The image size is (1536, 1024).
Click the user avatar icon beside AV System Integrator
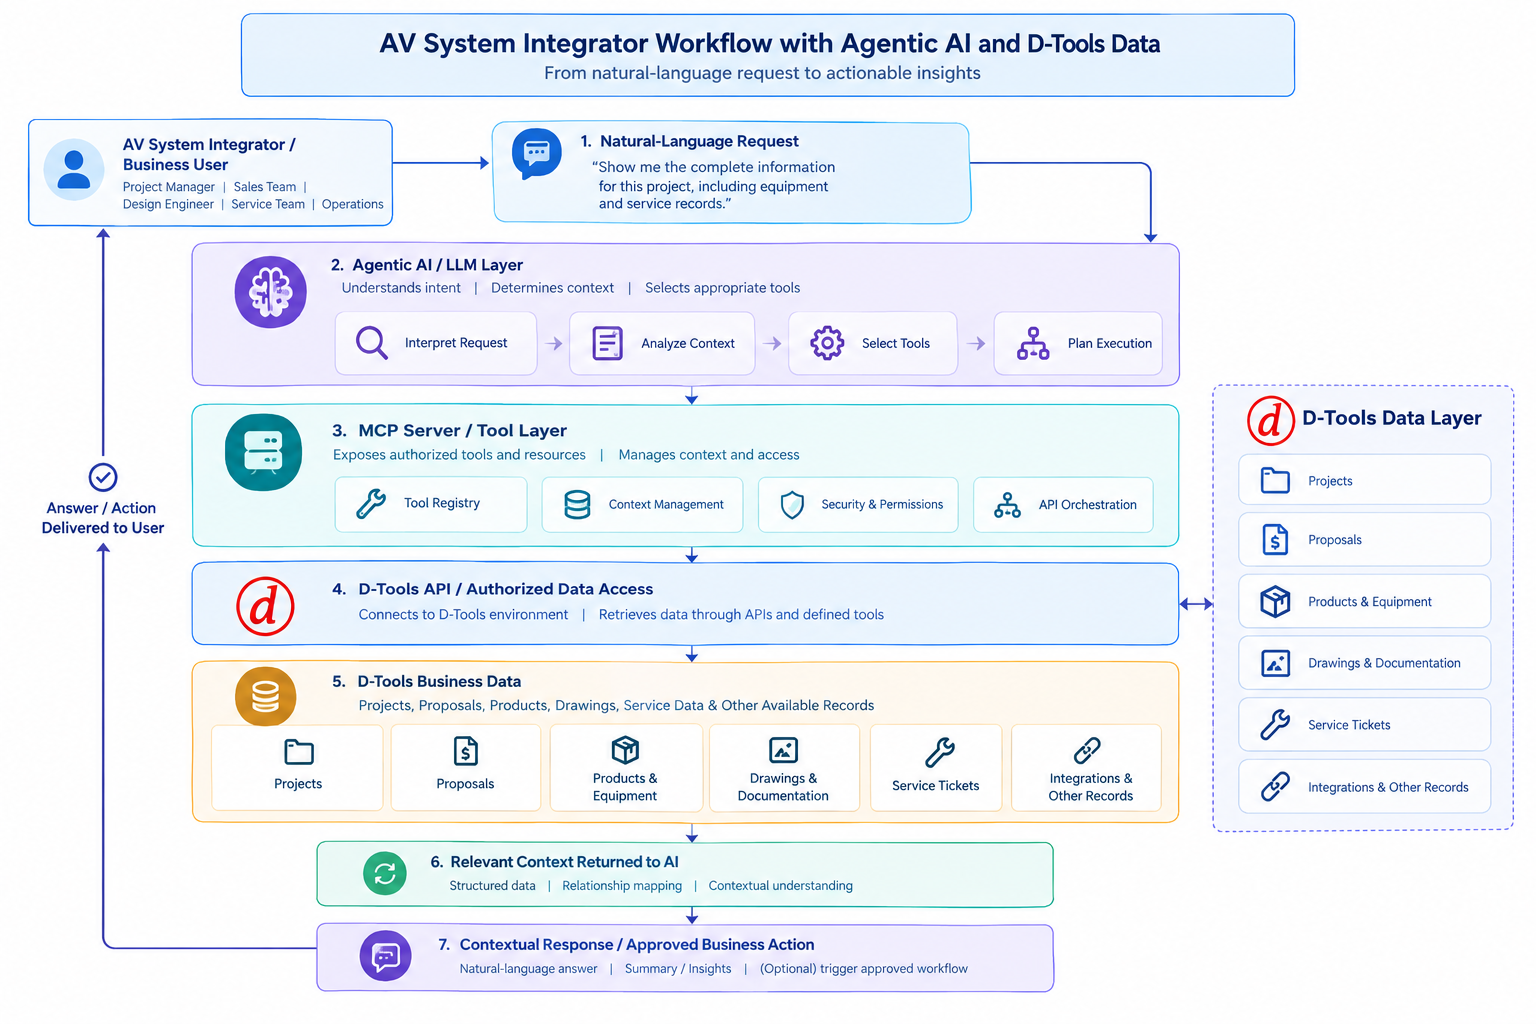(74, 170)
